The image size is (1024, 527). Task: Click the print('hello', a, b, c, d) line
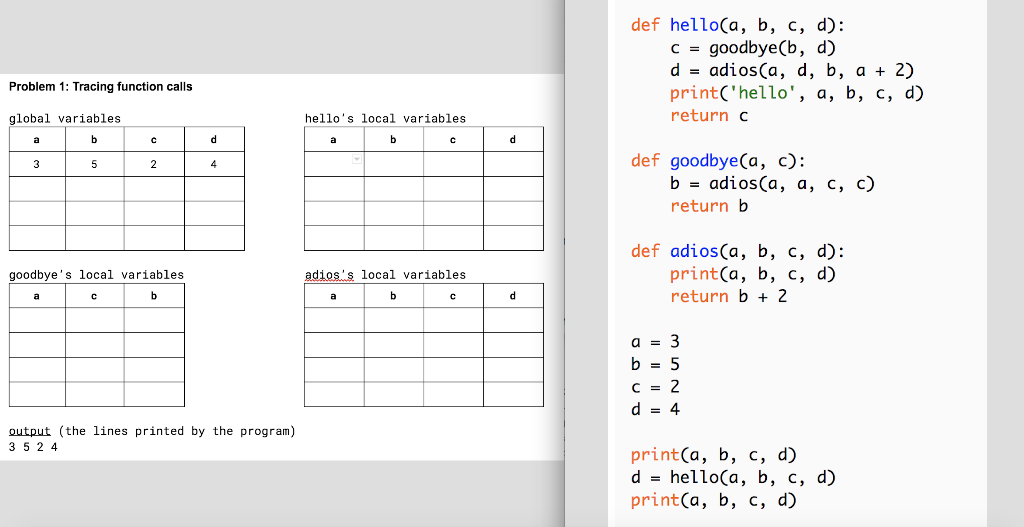click(x=797, y=93)
